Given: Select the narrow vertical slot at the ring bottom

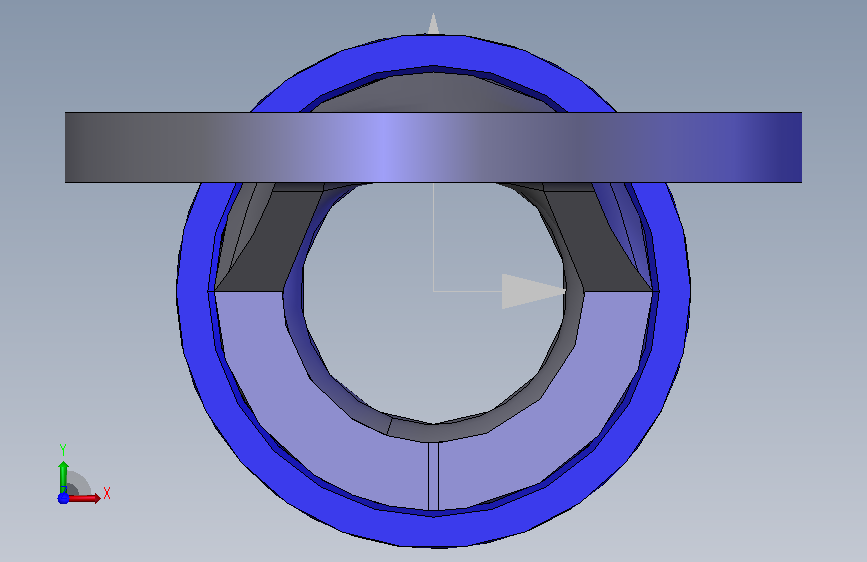Looking at the screenshot, I should pyautogui.click(x=434, y=476).
